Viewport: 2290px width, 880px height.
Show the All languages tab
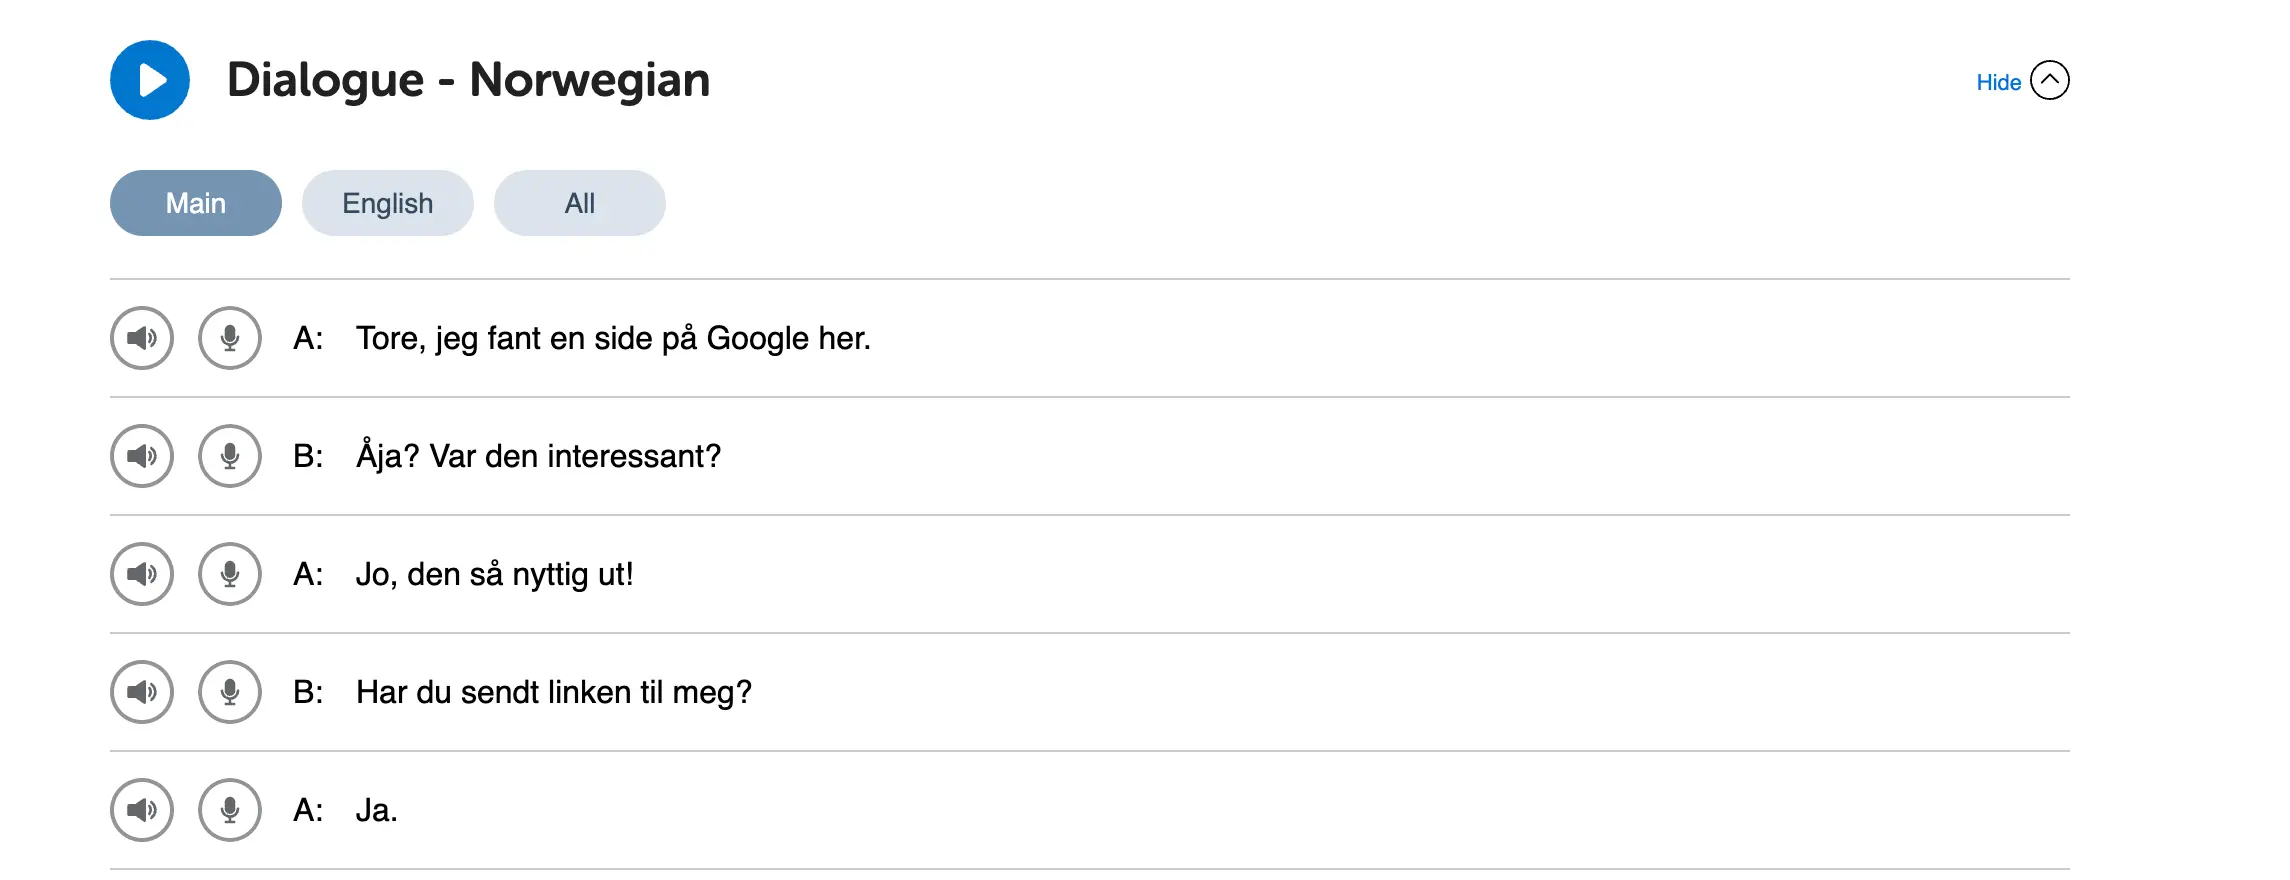click(580, 203)
